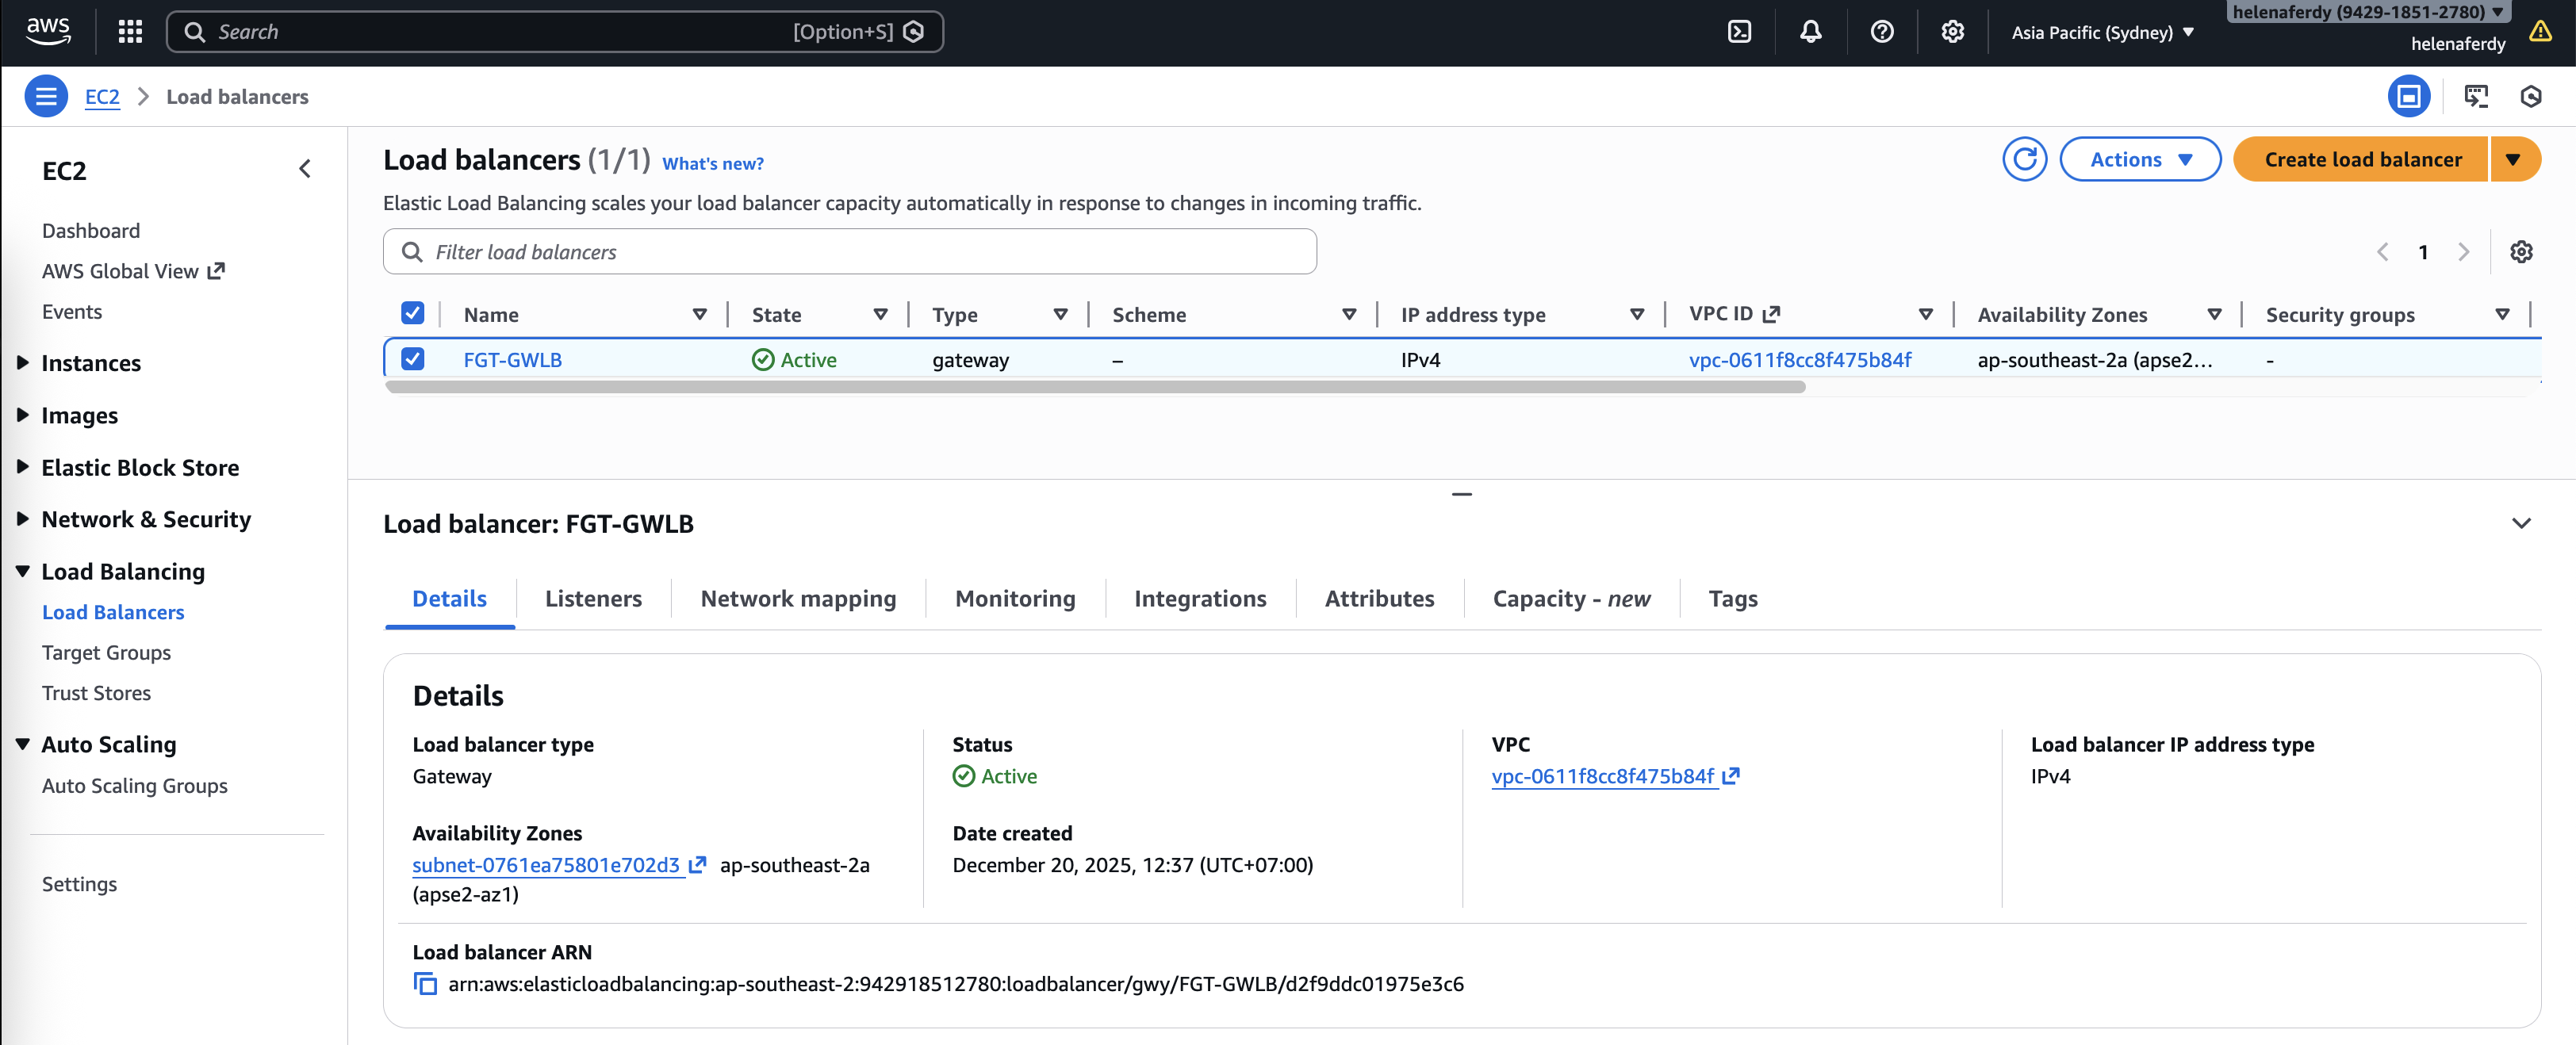Click the horizontal table scrollbar
Viewport: 2576px width, 1045px height.
(x=1095, y=387)
